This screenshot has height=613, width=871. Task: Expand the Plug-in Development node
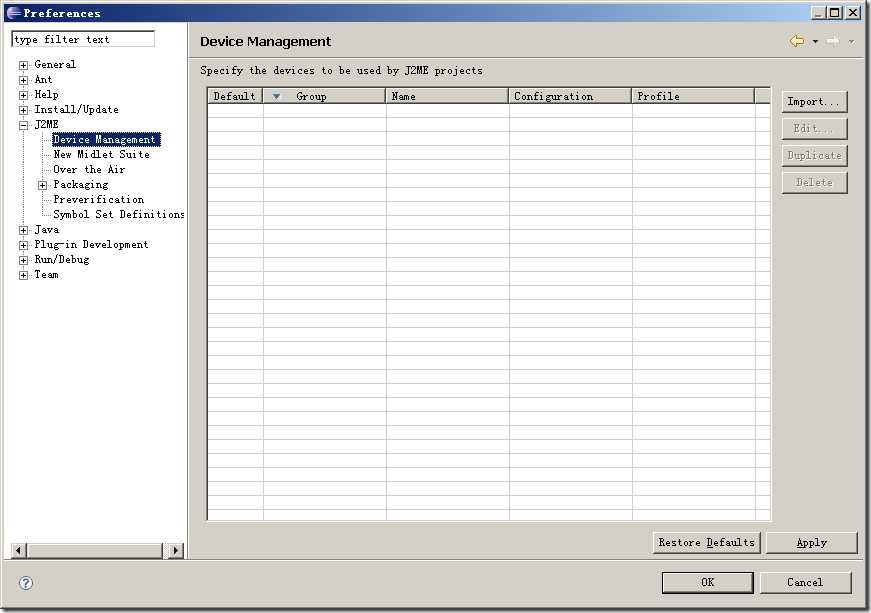pyautogui.click(x=23, y=245)
